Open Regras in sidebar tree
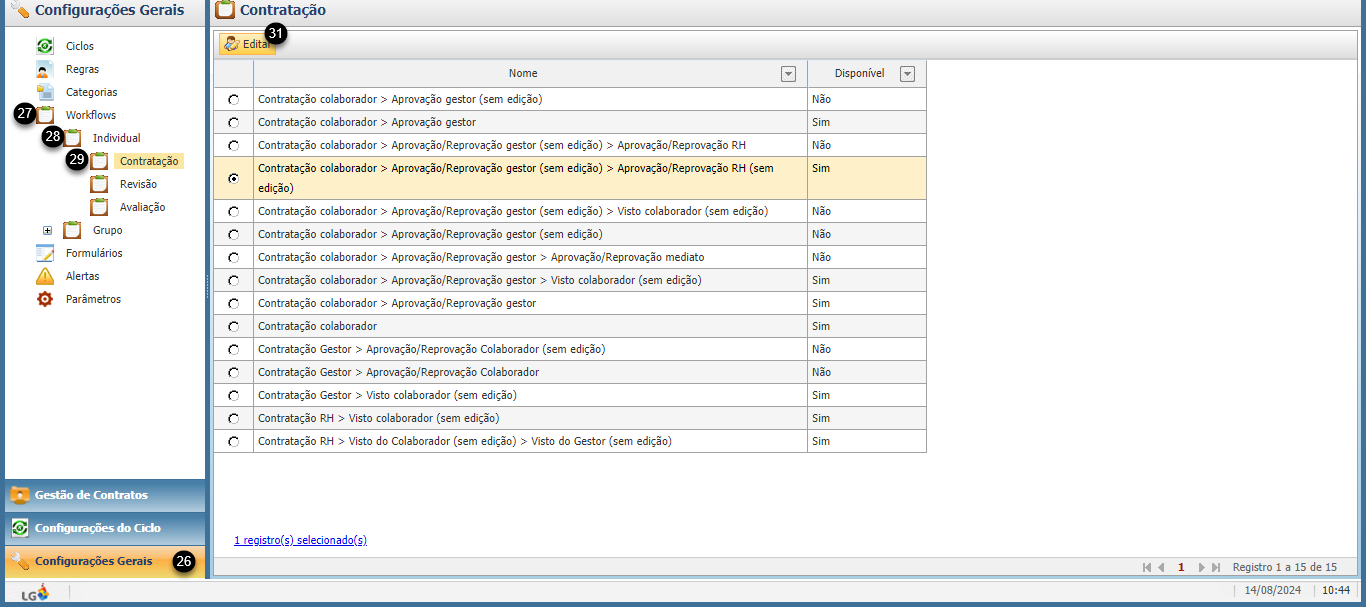The width and height of the screenshot is (1366, 607). [82, 69]
